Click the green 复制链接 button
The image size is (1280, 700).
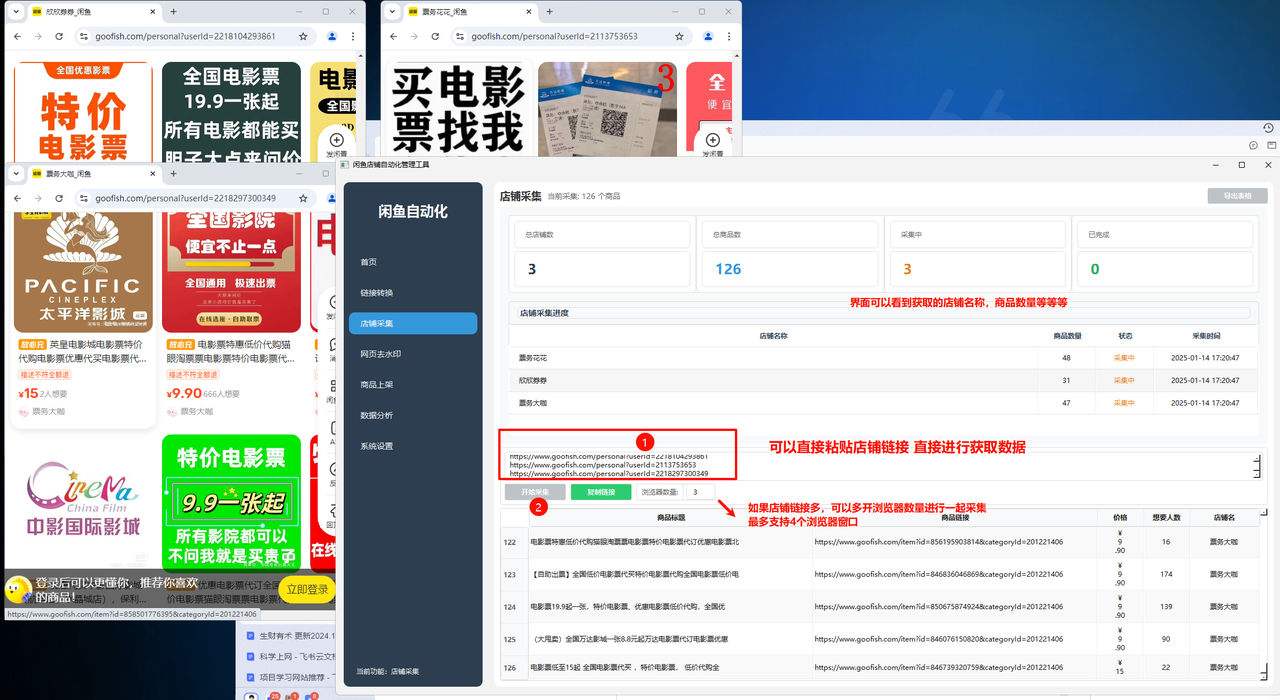[x=601, y=492]
